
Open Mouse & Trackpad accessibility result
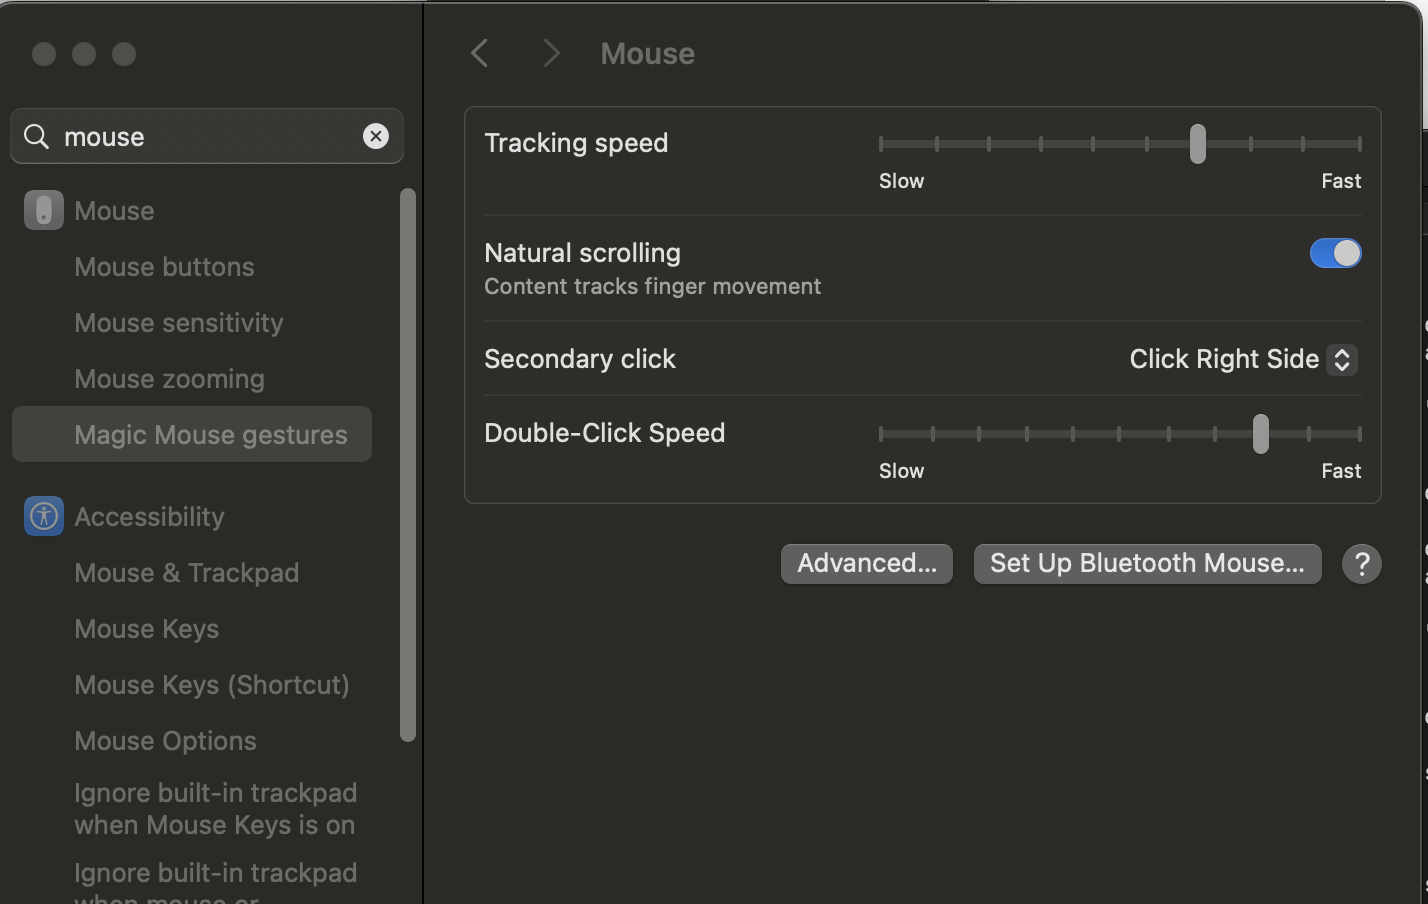pyautogui.click(x=187, y=573)
